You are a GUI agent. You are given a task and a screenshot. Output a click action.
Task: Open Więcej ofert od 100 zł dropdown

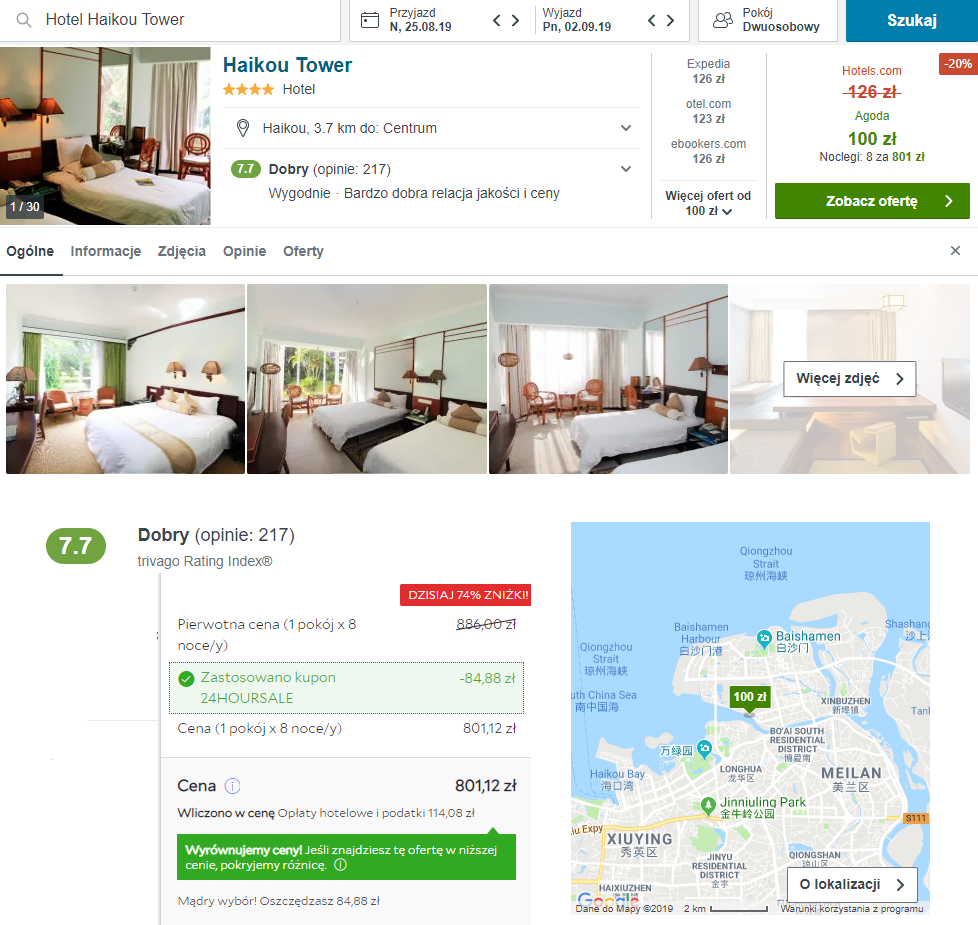[x=708, y=203]
